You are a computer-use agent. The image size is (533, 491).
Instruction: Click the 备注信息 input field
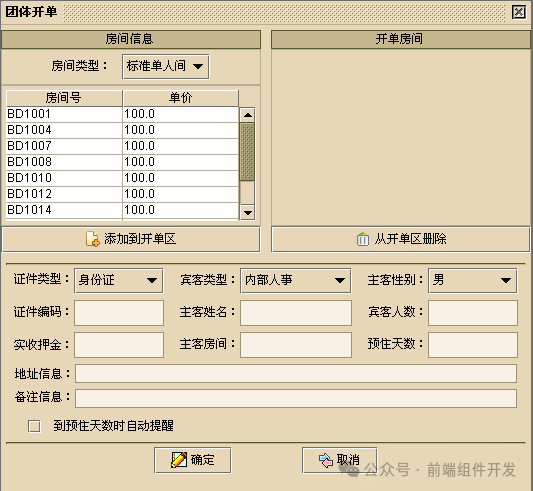click(296, 399)
